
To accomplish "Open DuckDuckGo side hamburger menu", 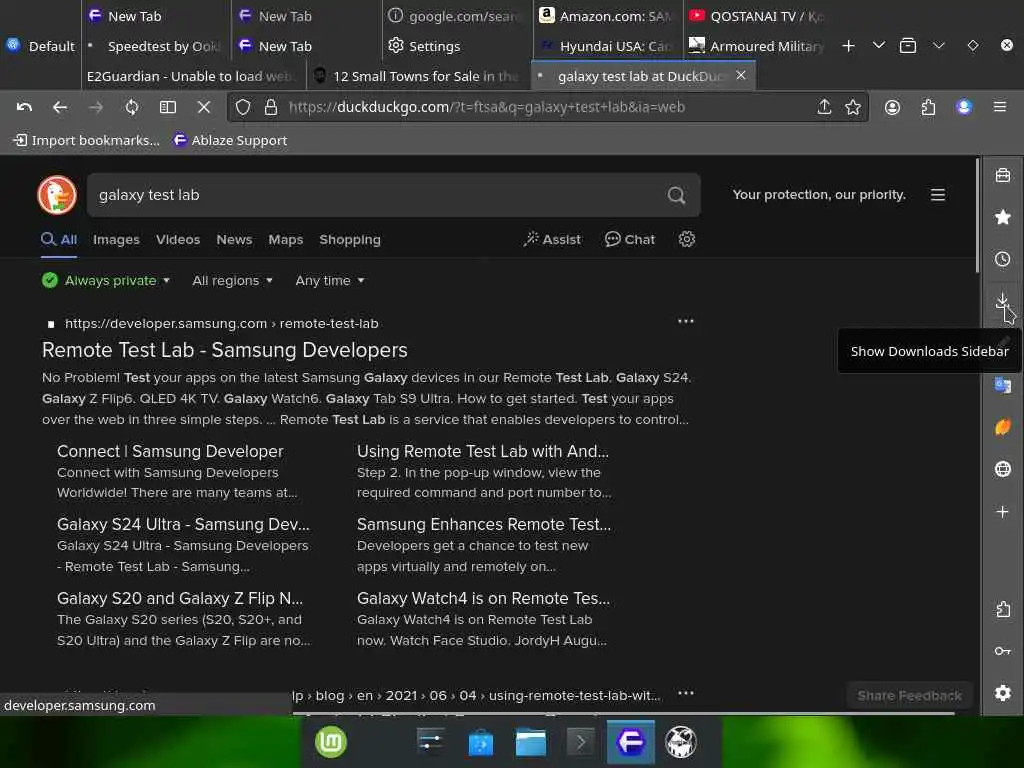I will 938,195.
